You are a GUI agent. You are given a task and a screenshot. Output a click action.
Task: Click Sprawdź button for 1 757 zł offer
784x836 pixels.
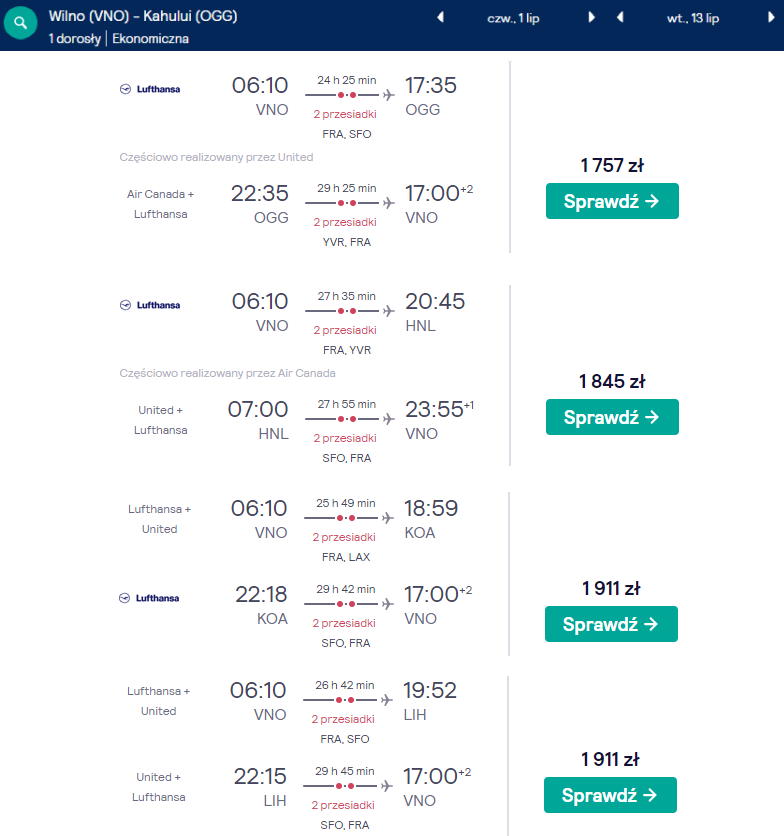pyautogui.click(x=612, y=201)
